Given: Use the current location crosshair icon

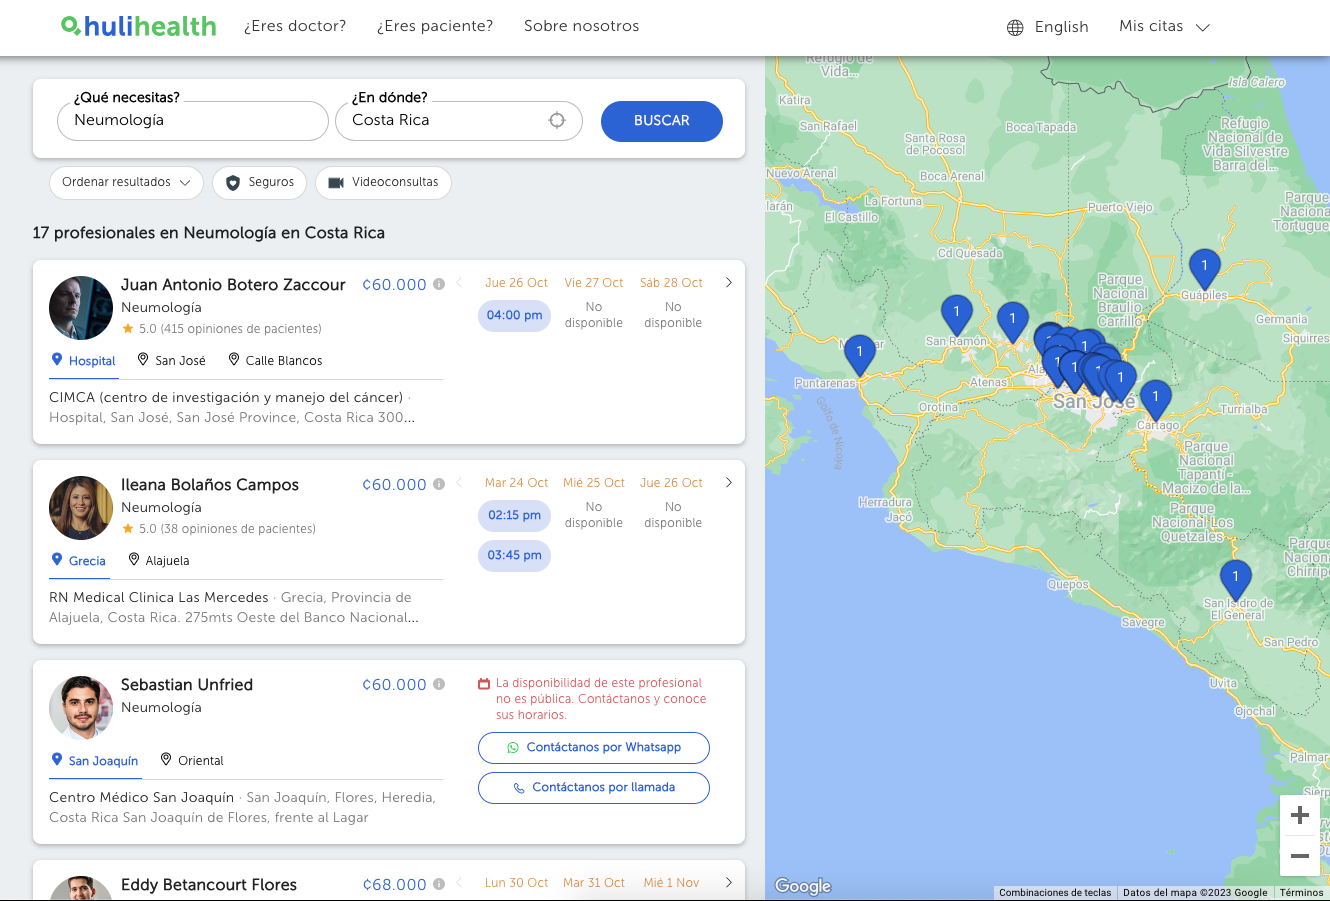Looking at the screenshot, I should (557, 120).
